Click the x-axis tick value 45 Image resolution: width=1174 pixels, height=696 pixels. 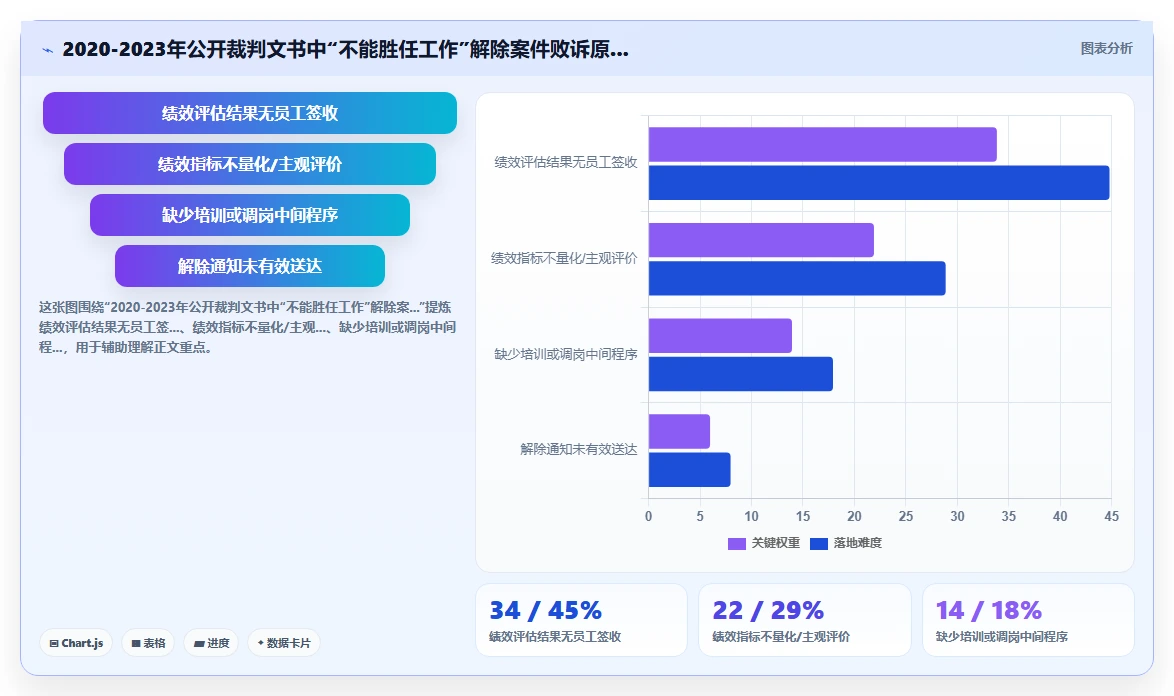click(x=1111, y=516)
